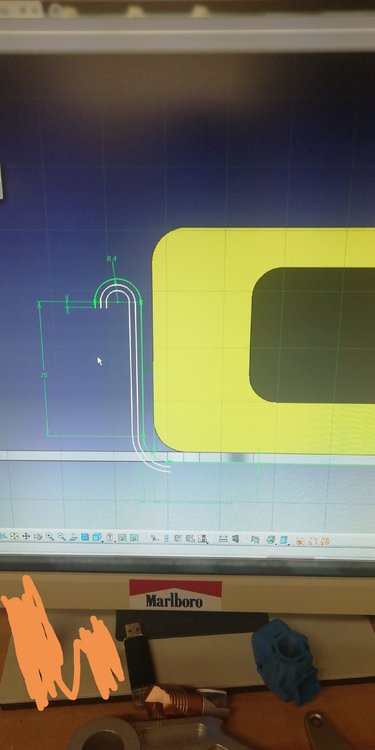Open the green layered icon dropdown
Viewport: 375px width, 750px height.
pyautogui.click(x=271, y=540)
